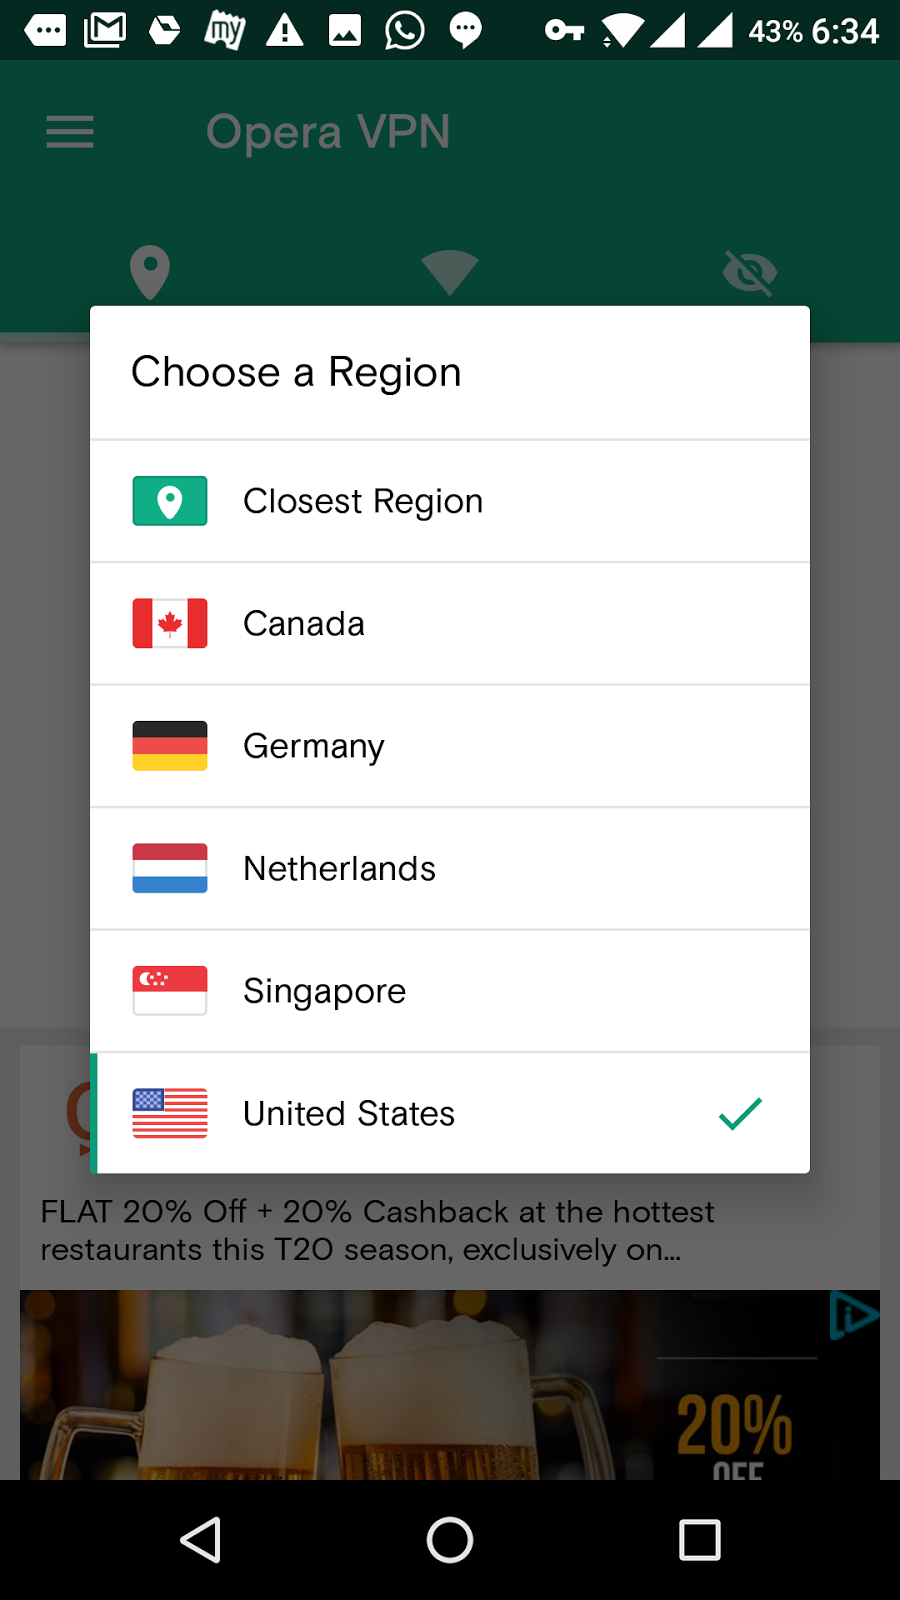Open the AdChoices icon on the ad
The height and width of the screenshot is (1600, 900).
pos(854,1315)
